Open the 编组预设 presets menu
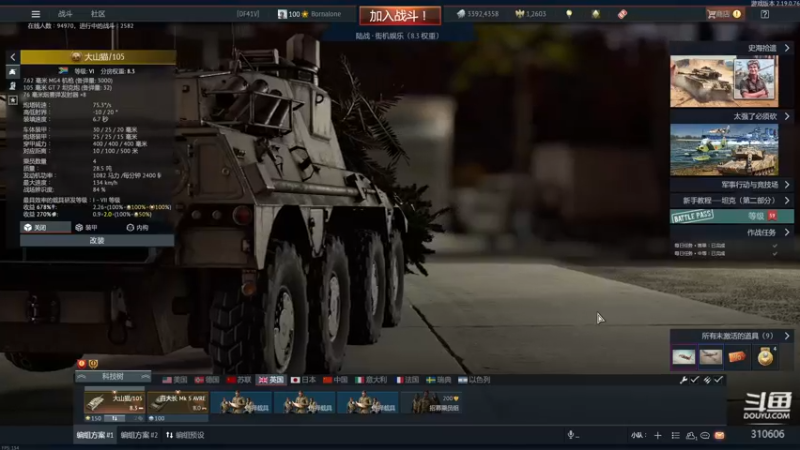The height and width of the screenshot is (450, 800). (x=185, y=435)
